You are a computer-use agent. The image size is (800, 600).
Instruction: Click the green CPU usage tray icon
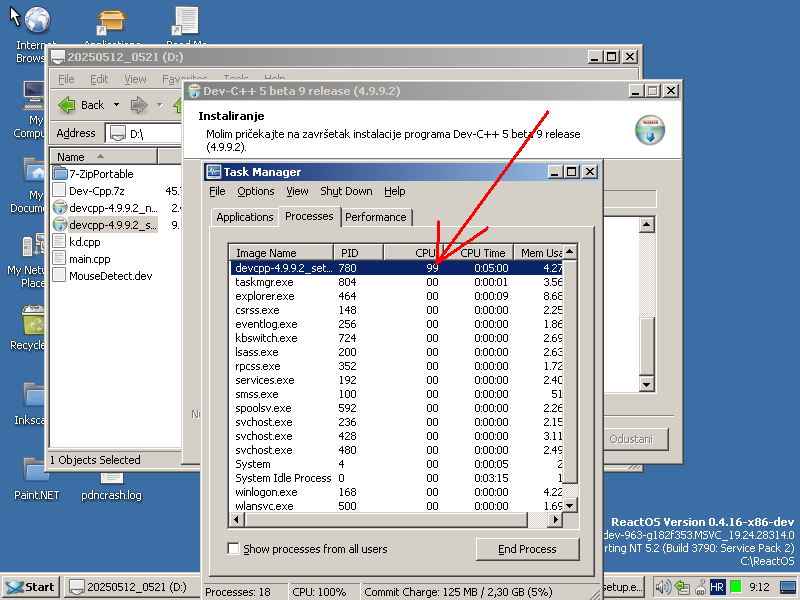click(736, 587)
